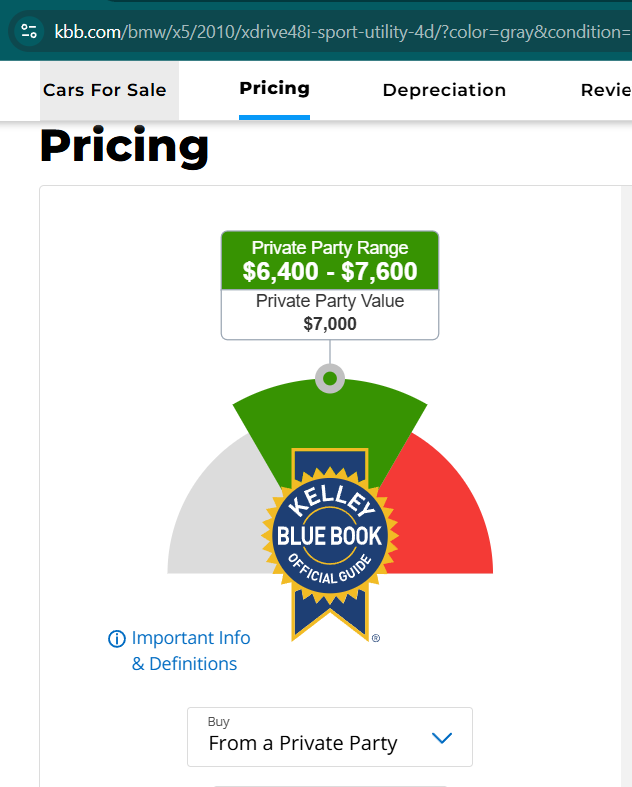Viewport: 632px width, 787px height.
Task: Click the circular marker atop the gauge
Action: coord(330,379)
